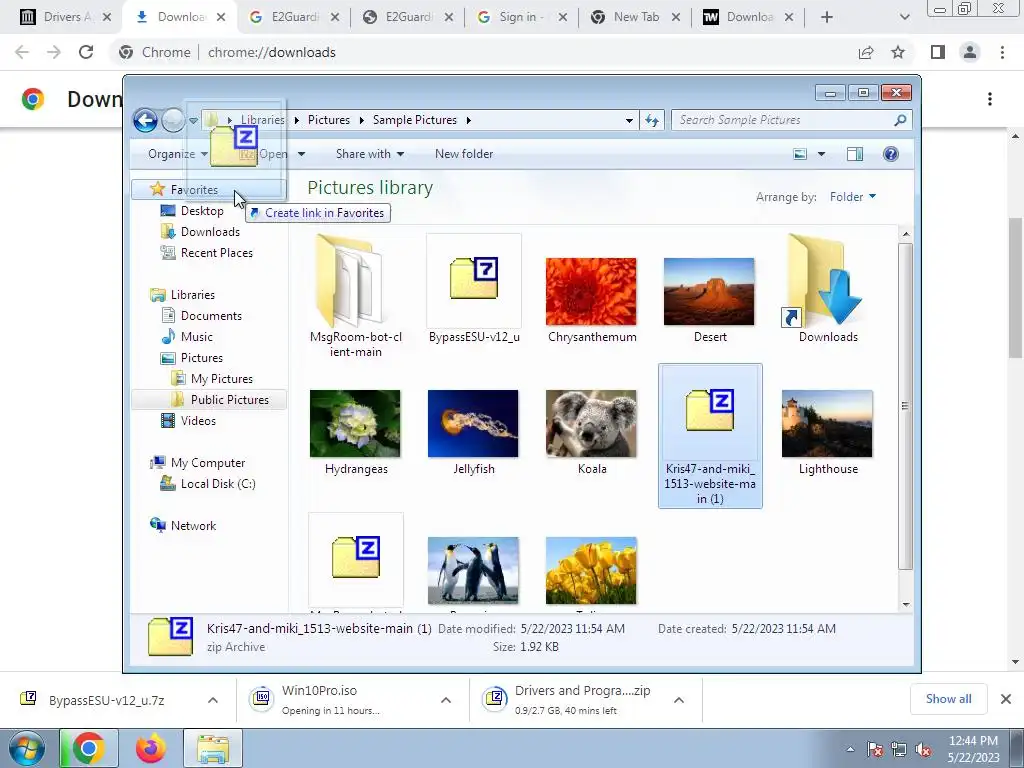Select the BypassESU-v12_u archive file

pyautogui.click(x=474, y=289)
